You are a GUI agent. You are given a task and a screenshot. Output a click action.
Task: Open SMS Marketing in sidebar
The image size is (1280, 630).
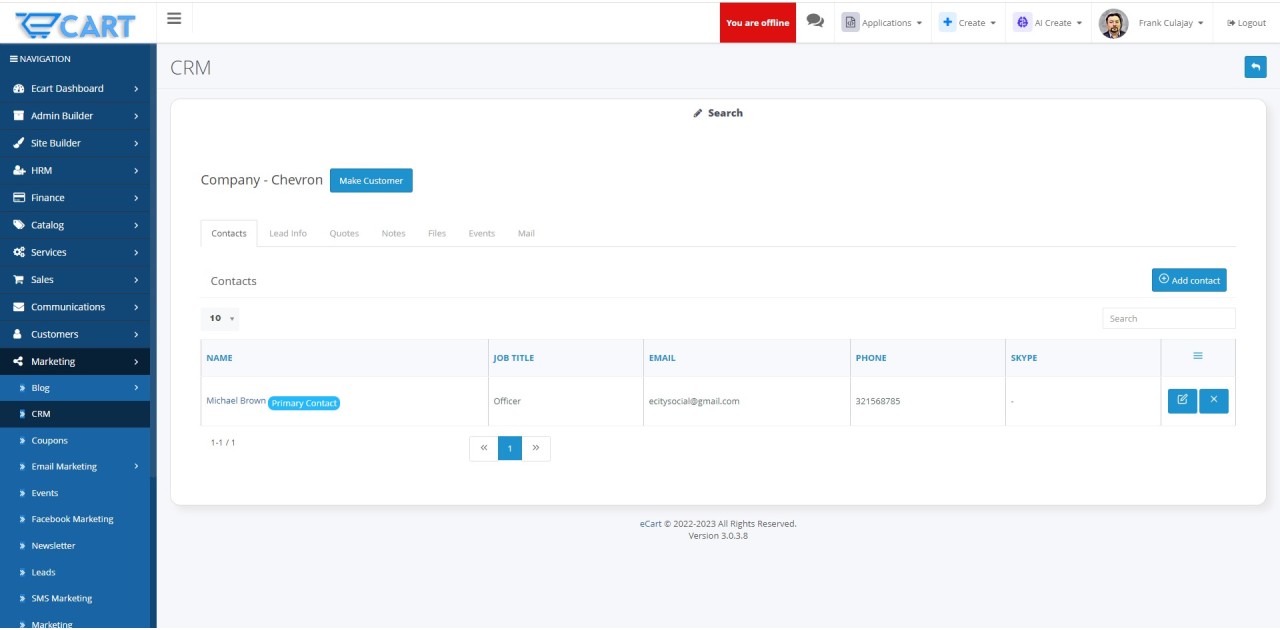(75, 599)
